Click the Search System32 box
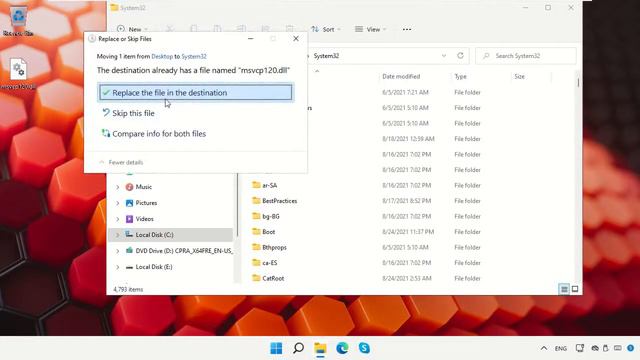This screenshot has width=640, height=360. click(x=526, y=56)
